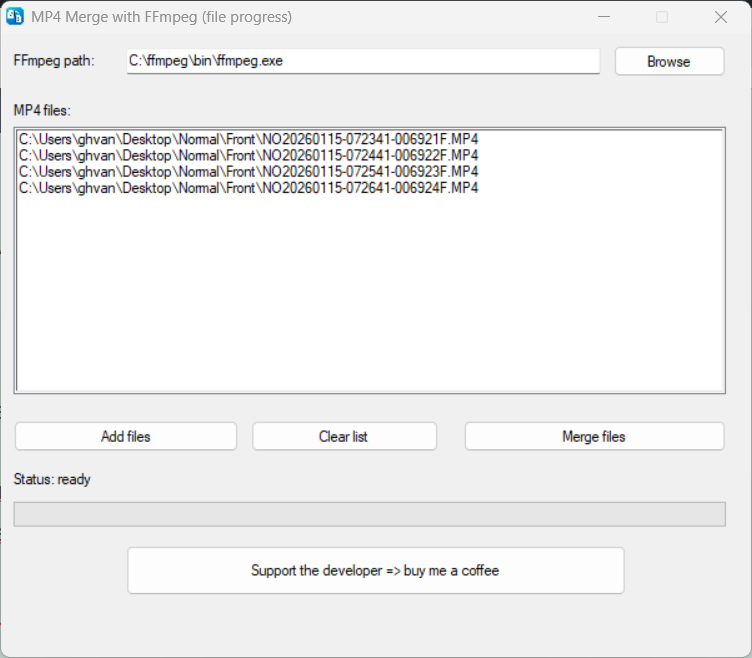752x658 pixels.
Task: Select the file ending 006922F.MP4
Action: (x=248, y=155)
